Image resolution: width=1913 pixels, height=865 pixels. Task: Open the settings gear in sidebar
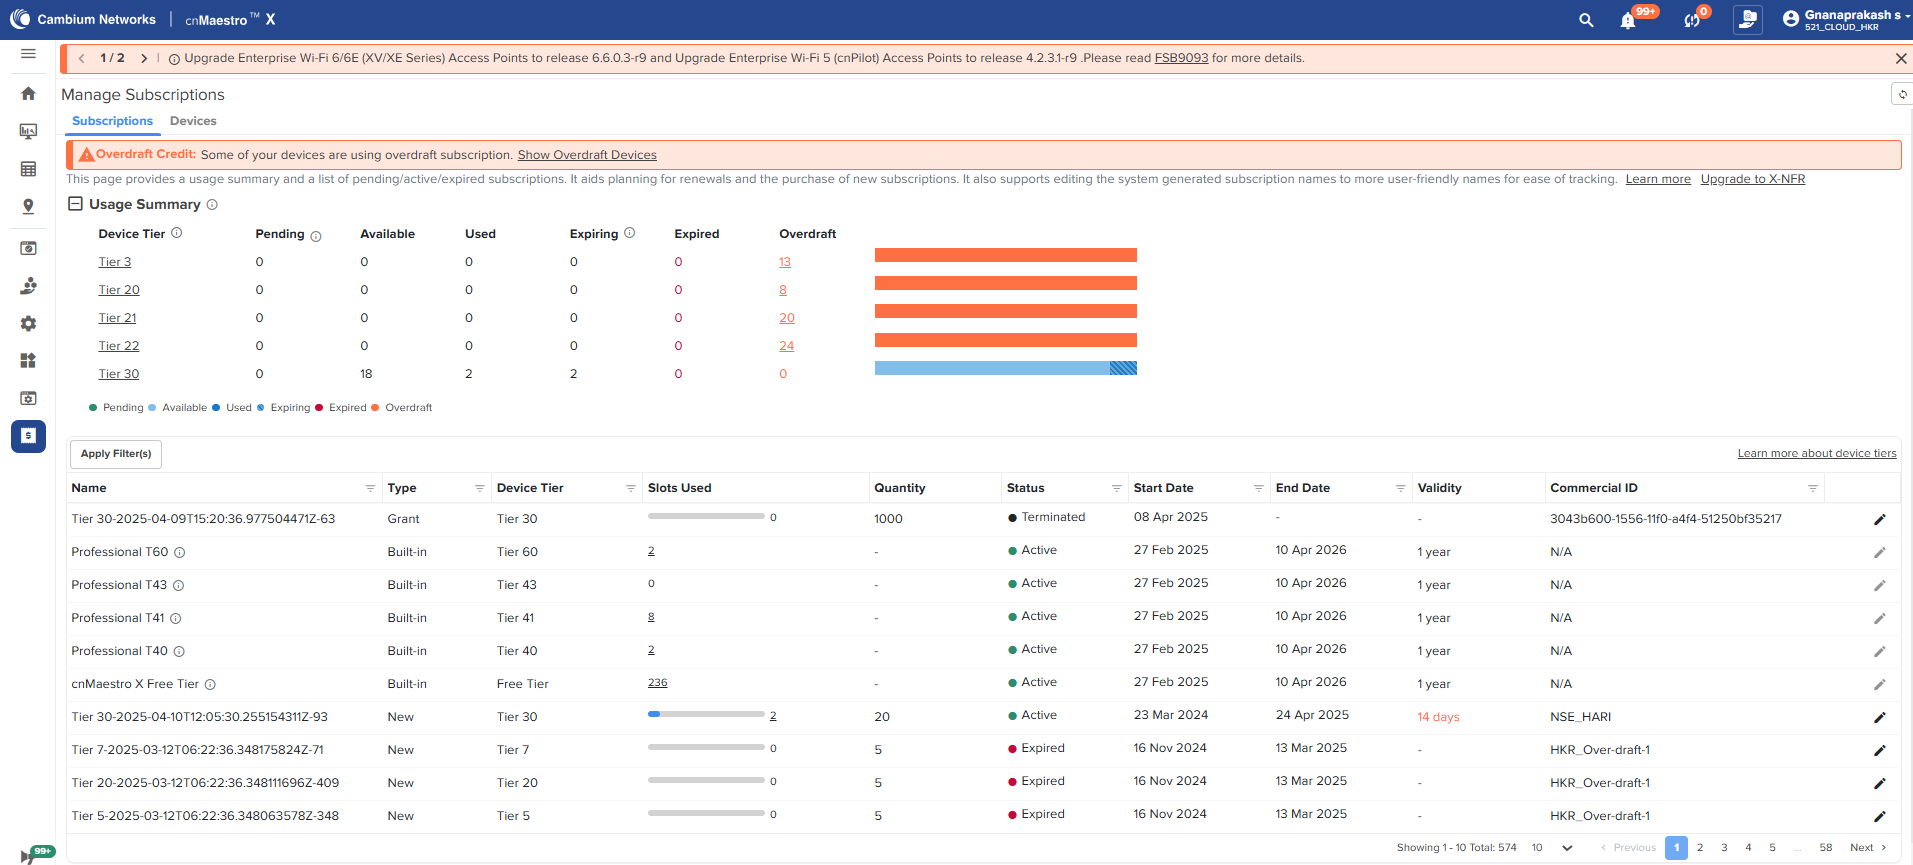point(28,323)
